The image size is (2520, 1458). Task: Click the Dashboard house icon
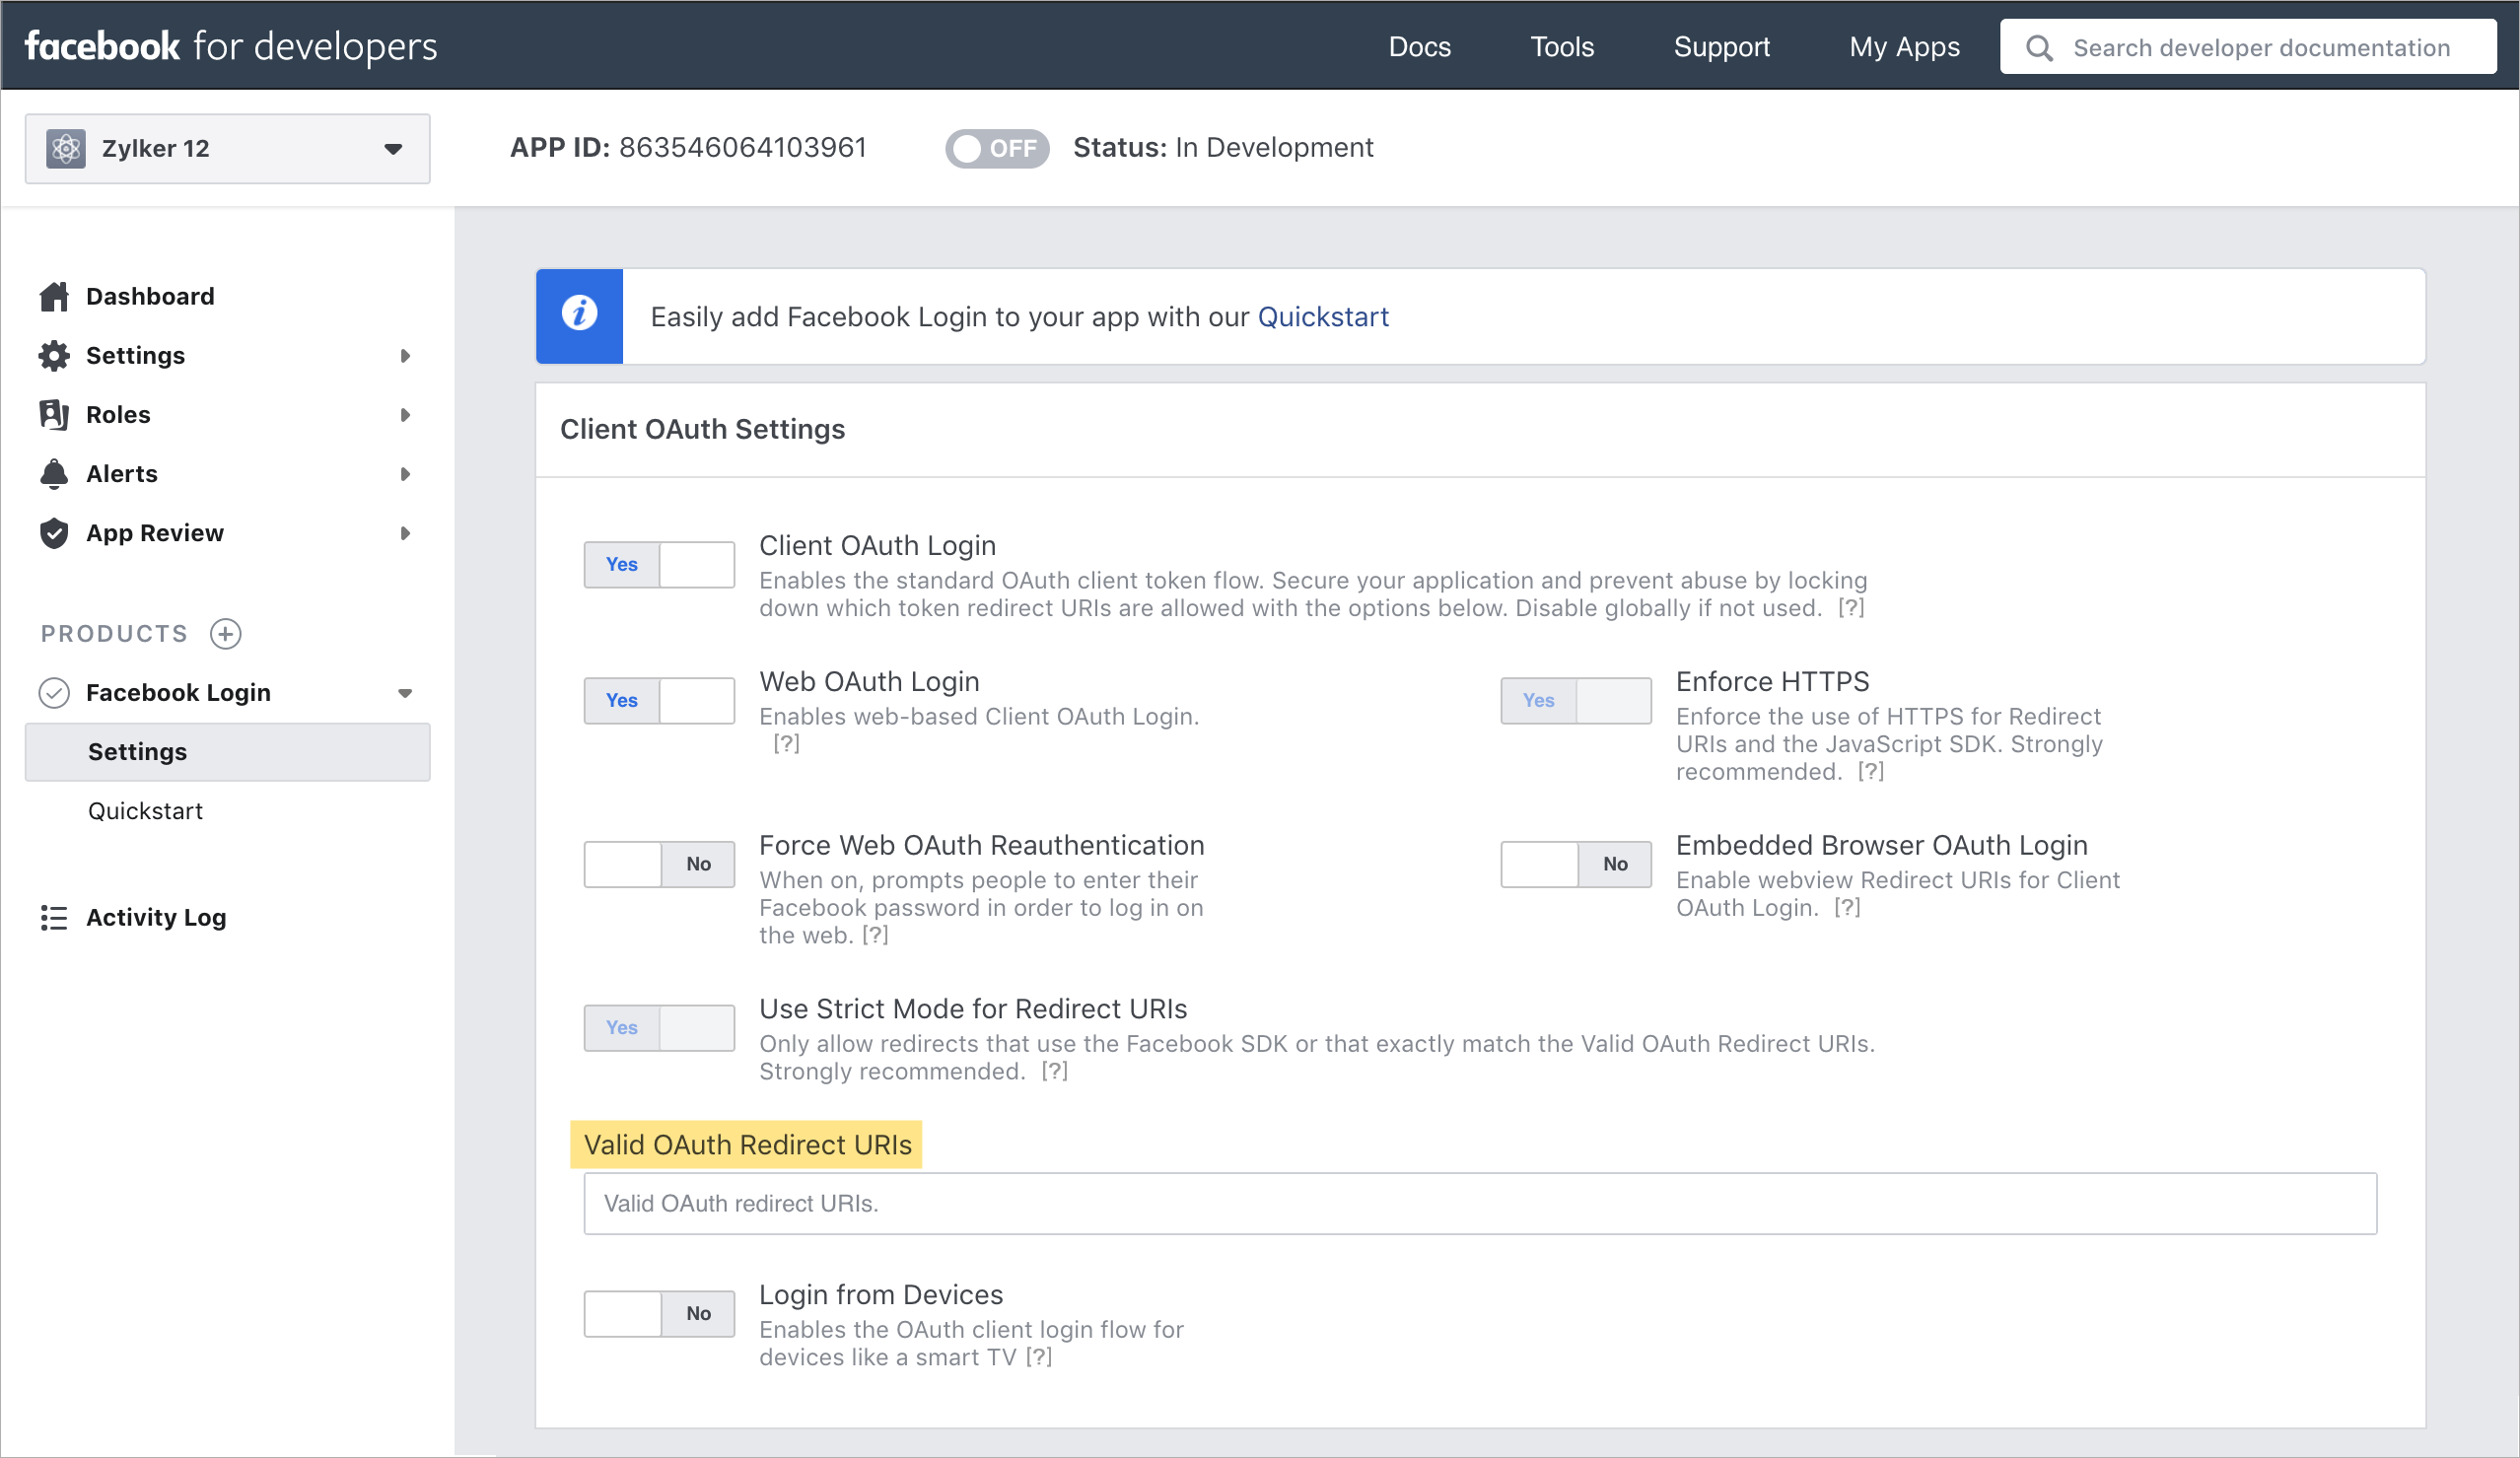click(54, 296)
